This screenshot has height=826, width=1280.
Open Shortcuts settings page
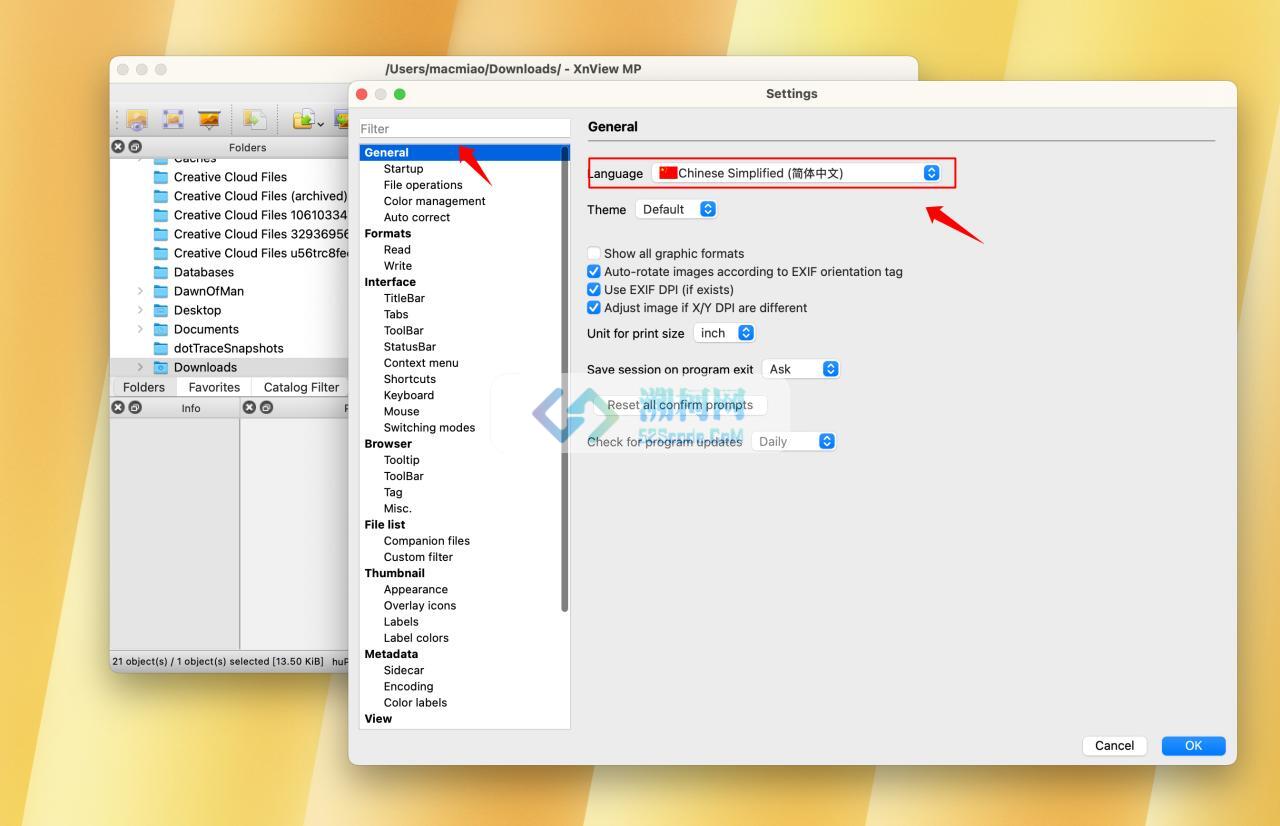(x=410, y=379)
